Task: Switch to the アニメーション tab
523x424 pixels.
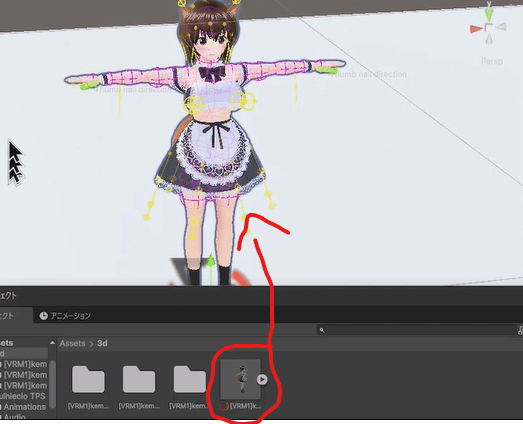Action: pyautogui.click(x=65, y=316)
